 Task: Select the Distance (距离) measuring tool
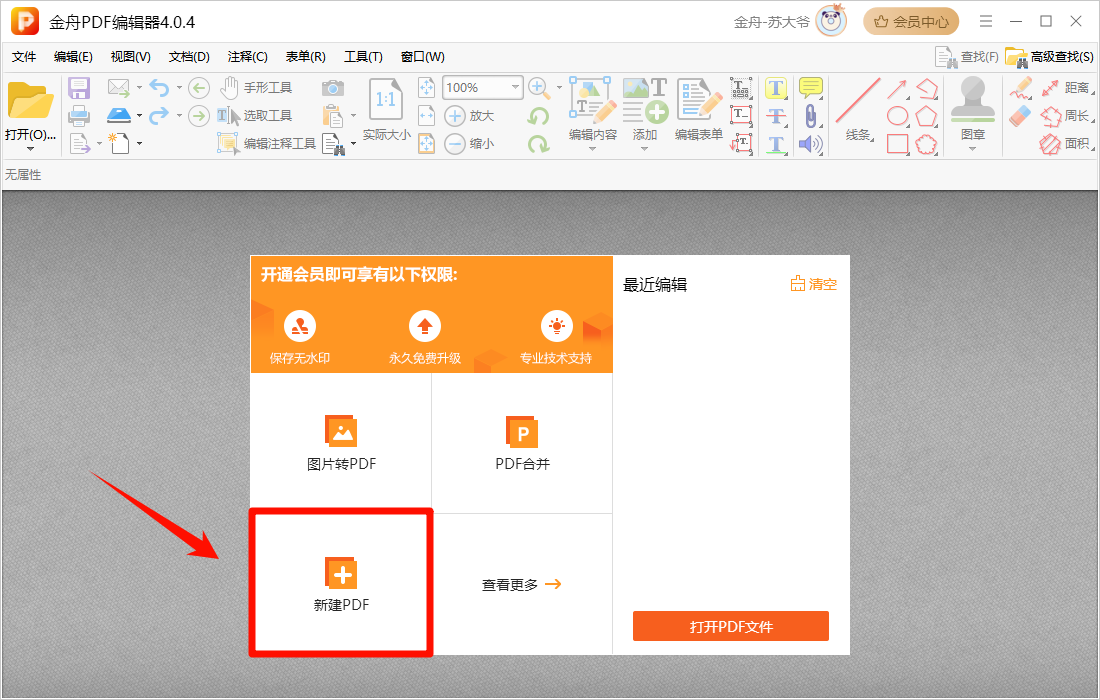click(1066, 88)
